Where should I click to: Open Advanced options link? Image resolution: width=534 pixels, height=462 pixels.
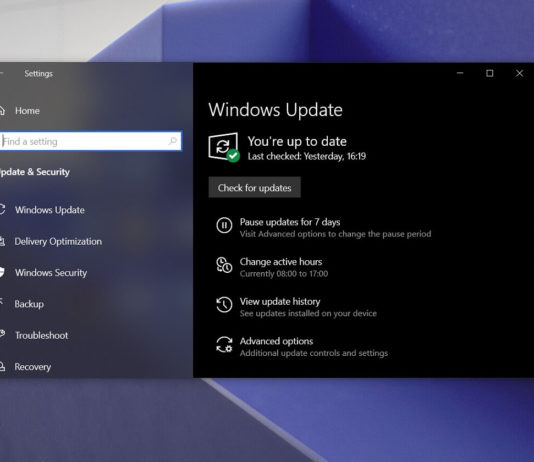click(x=276, y=341)
